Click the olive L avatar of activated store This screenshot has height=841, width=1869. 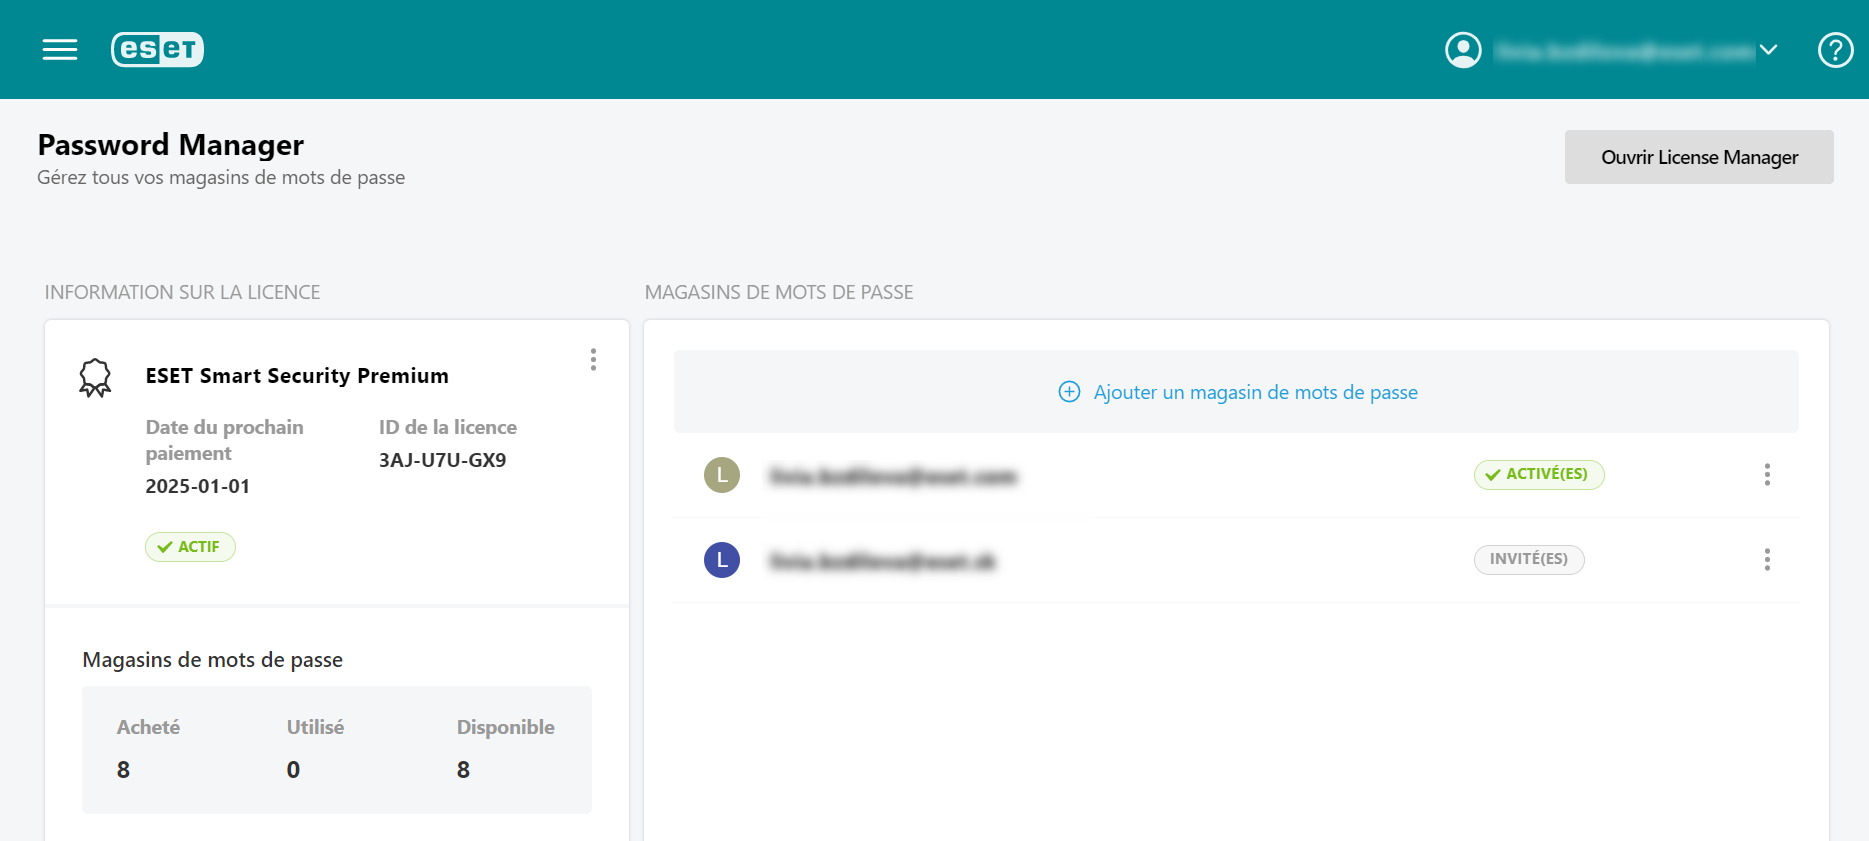(722, 475)
